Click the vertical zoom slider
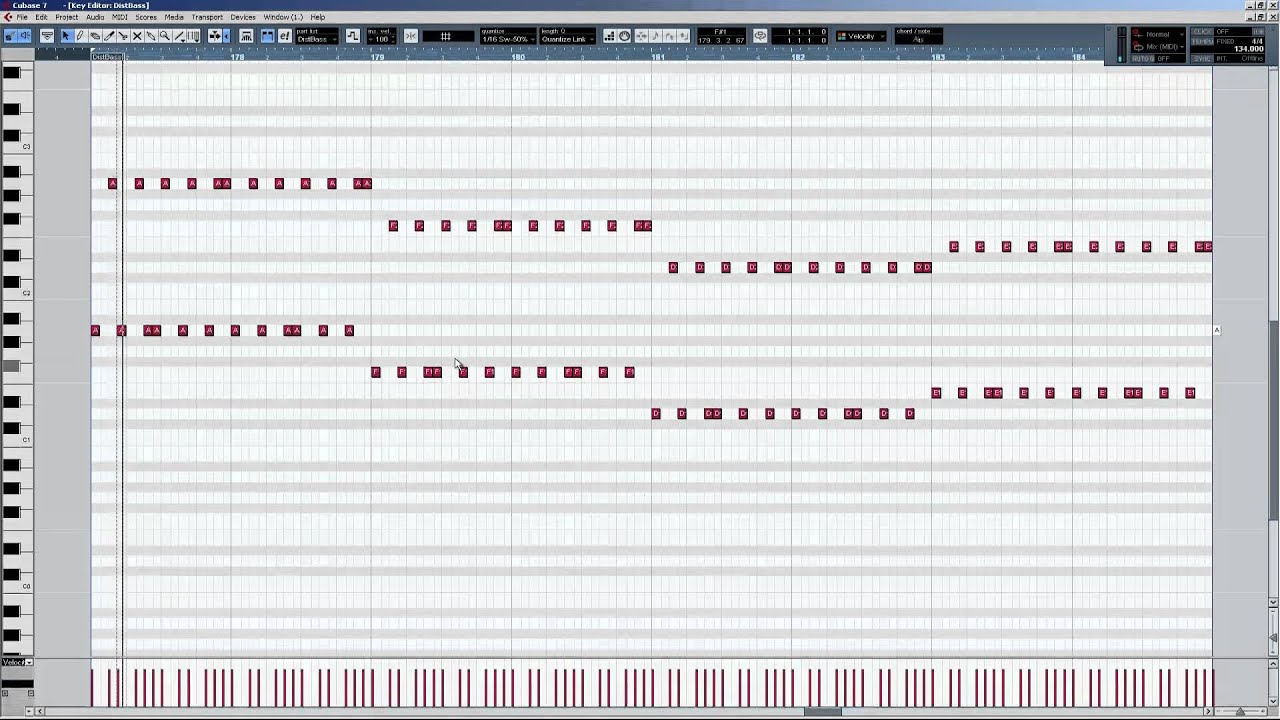The image size is (1280, 720). point(1273,638)
